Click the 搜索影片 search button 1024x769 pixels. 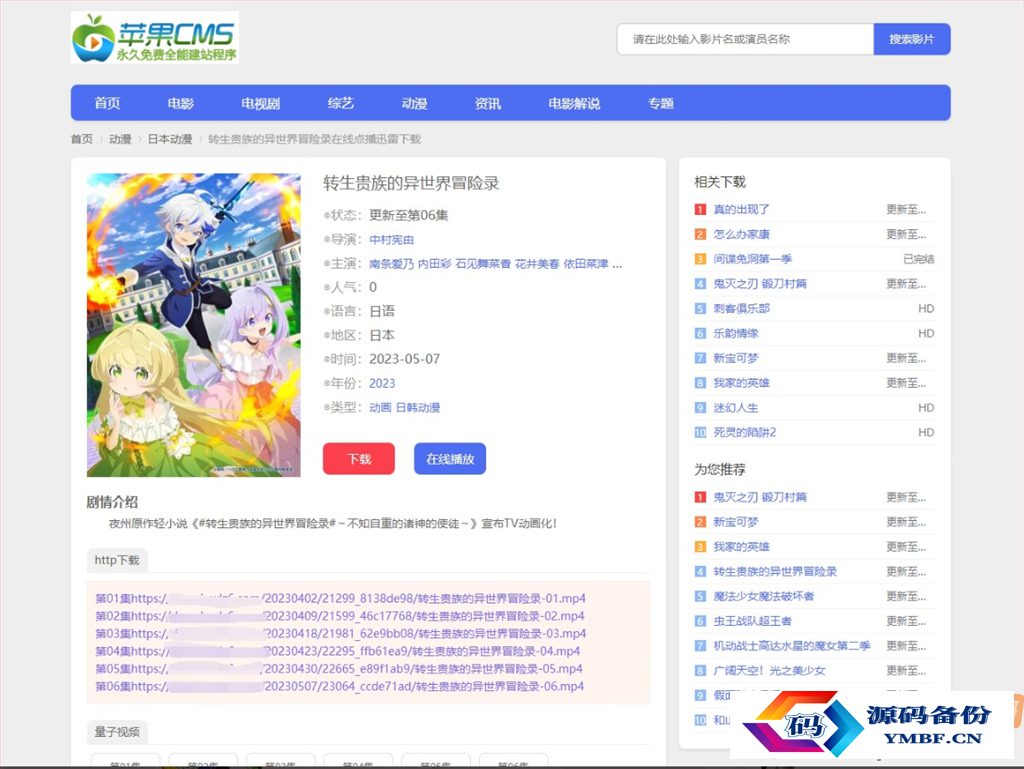tap(912, 39)
